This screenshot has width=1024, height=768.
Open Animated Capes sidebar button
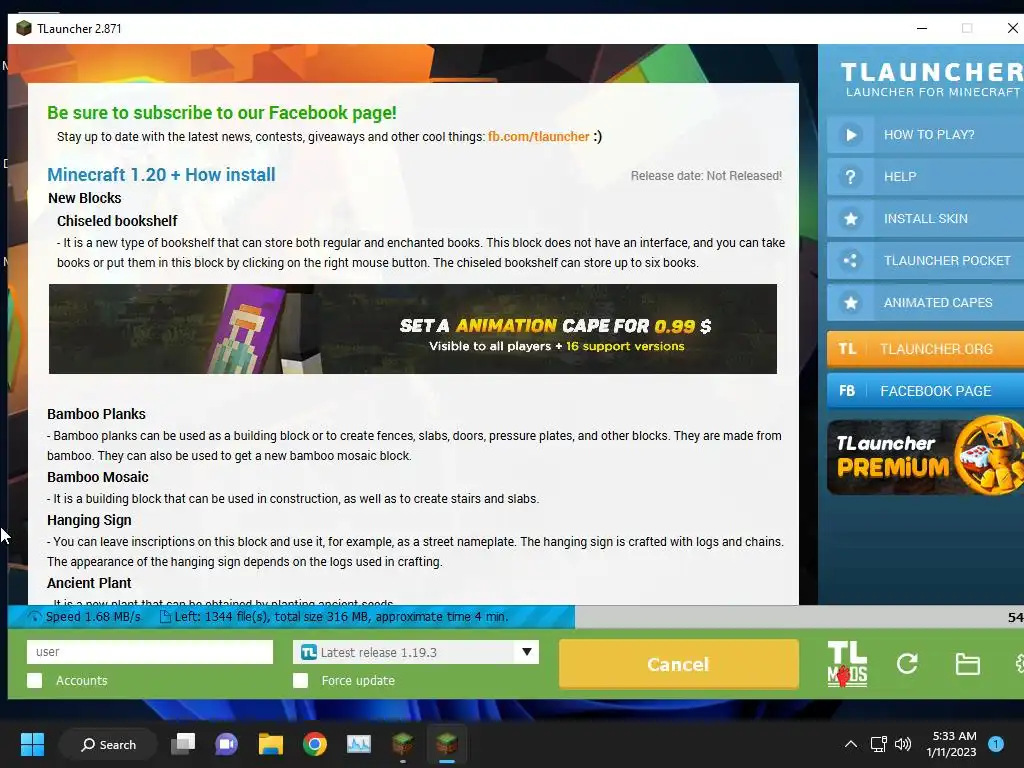click(925, 302)
